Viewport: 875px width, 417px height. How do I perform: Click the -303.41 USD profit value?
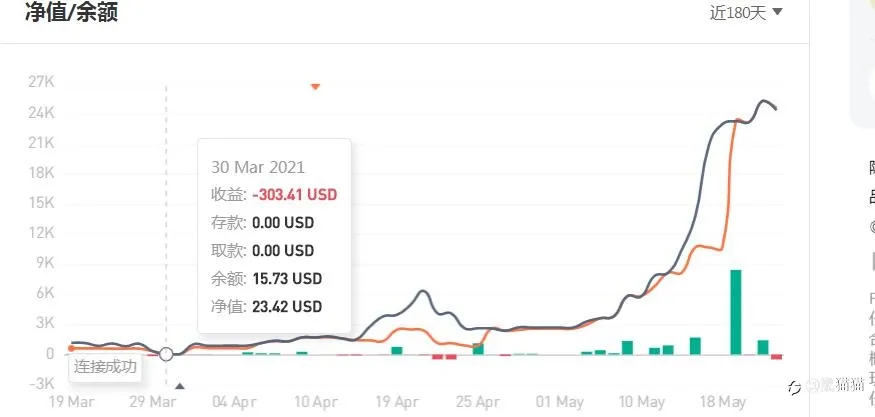[x=295, y=195]
